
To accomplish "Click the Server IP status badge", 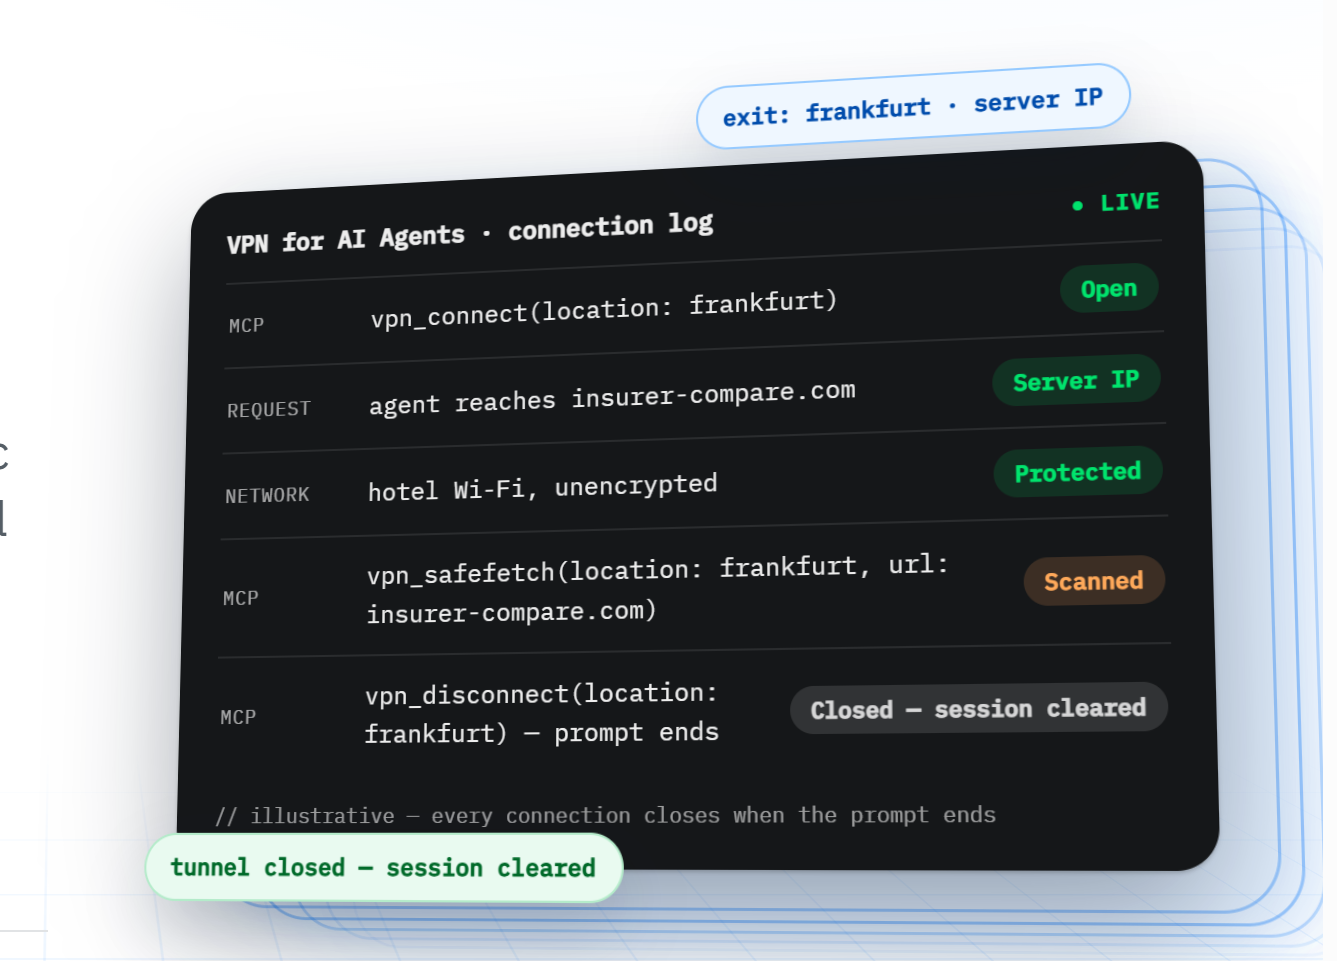I will pyautogui.click(x=1076, y=381).
